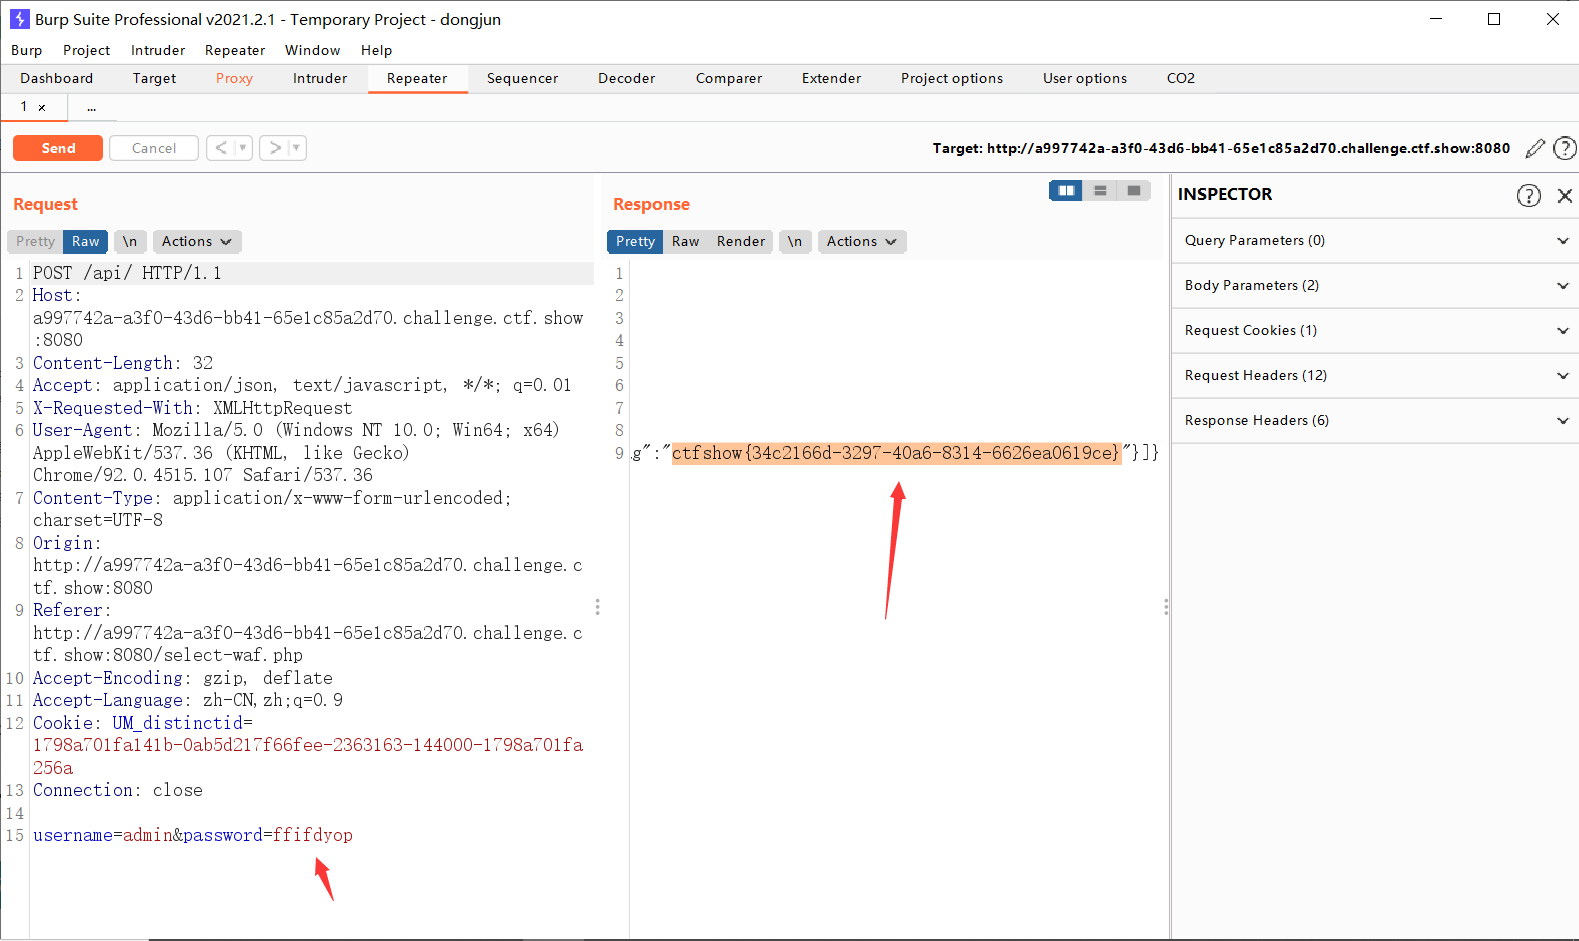Click the Content-Length: 32 header line
This screenshot has height=941, width=1579.
click(123, 363)
